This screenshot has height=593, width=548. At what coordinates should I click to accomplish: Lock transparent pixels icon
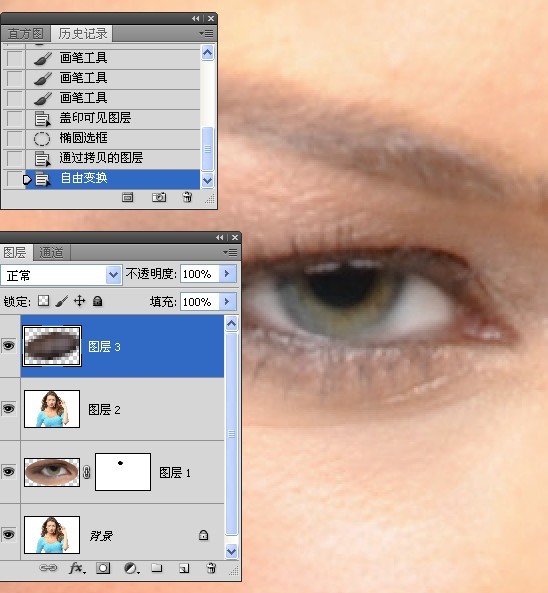(43, 301)
